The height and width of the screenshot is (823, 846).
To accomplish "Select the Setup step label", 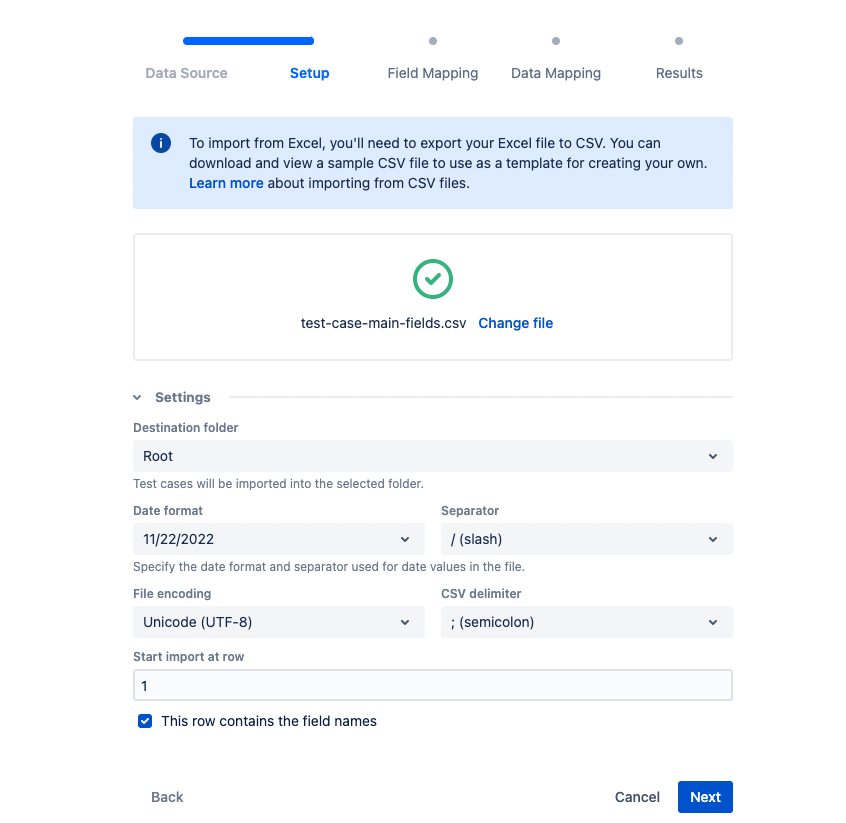I will click(x=309, y=73).
